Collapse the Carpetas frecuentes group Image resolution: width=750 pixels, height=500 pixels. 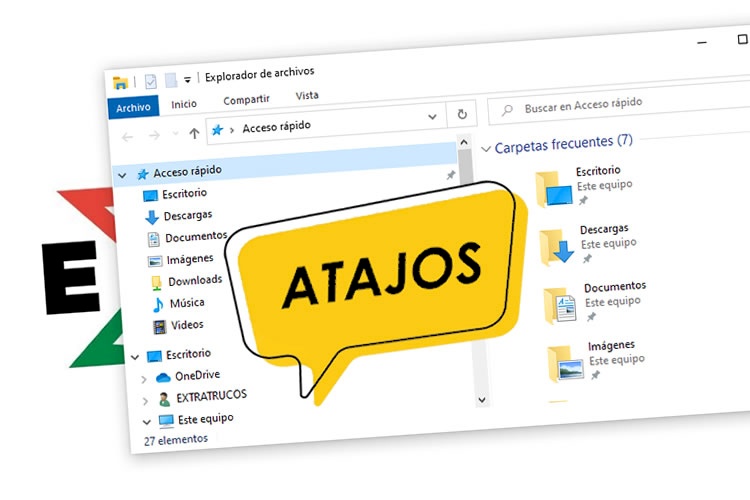[486, 149]
